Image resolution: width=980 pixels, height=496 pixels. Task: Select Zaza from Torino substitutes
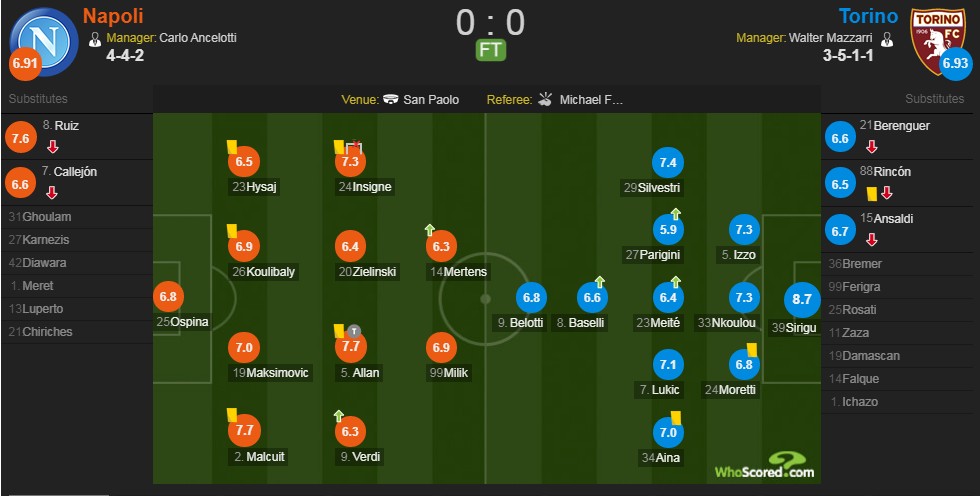point(900,333)
